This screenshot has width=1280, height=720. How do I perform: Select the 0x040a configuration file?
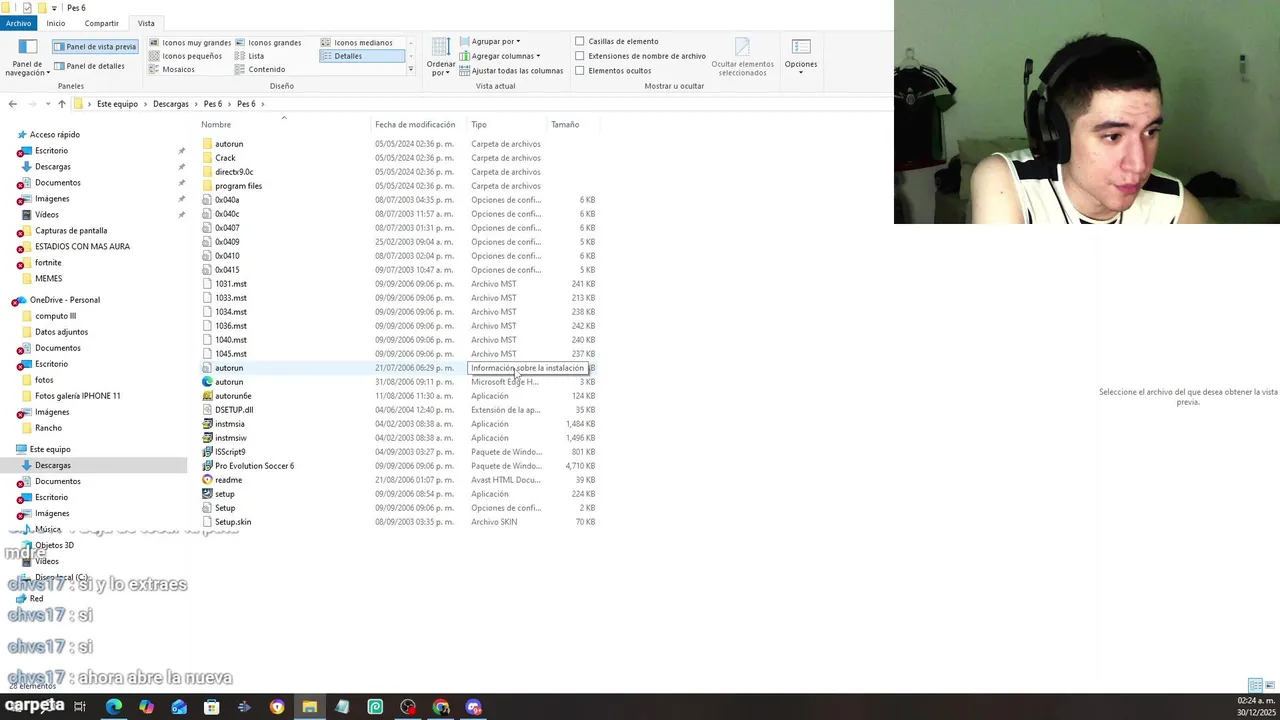(x=227, y=200)
